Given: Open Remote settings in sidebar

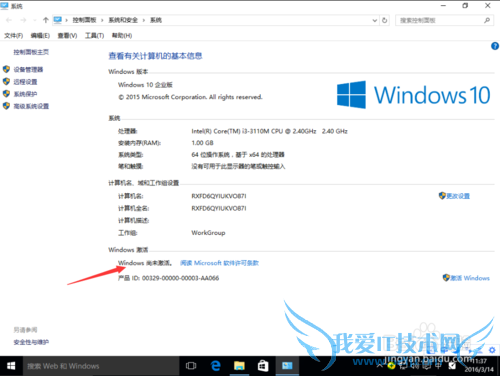Looking at the screenshot, I should click(25, 82).
